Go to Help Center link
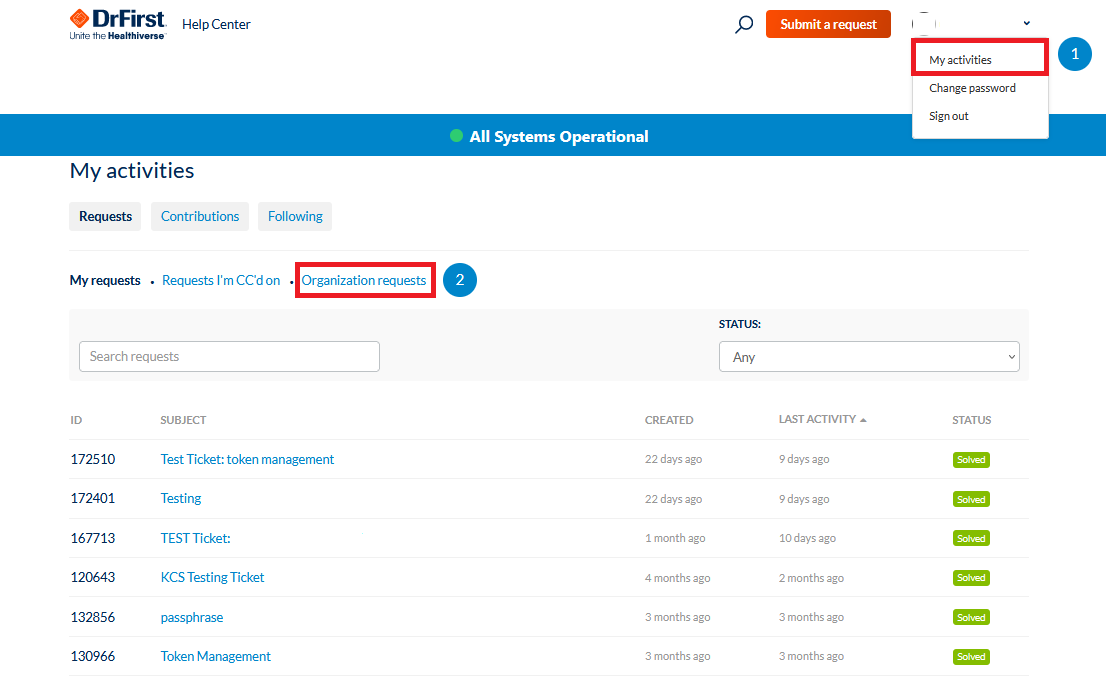Viewport: 1106px width, 681px height. click(x=216, y=24)
